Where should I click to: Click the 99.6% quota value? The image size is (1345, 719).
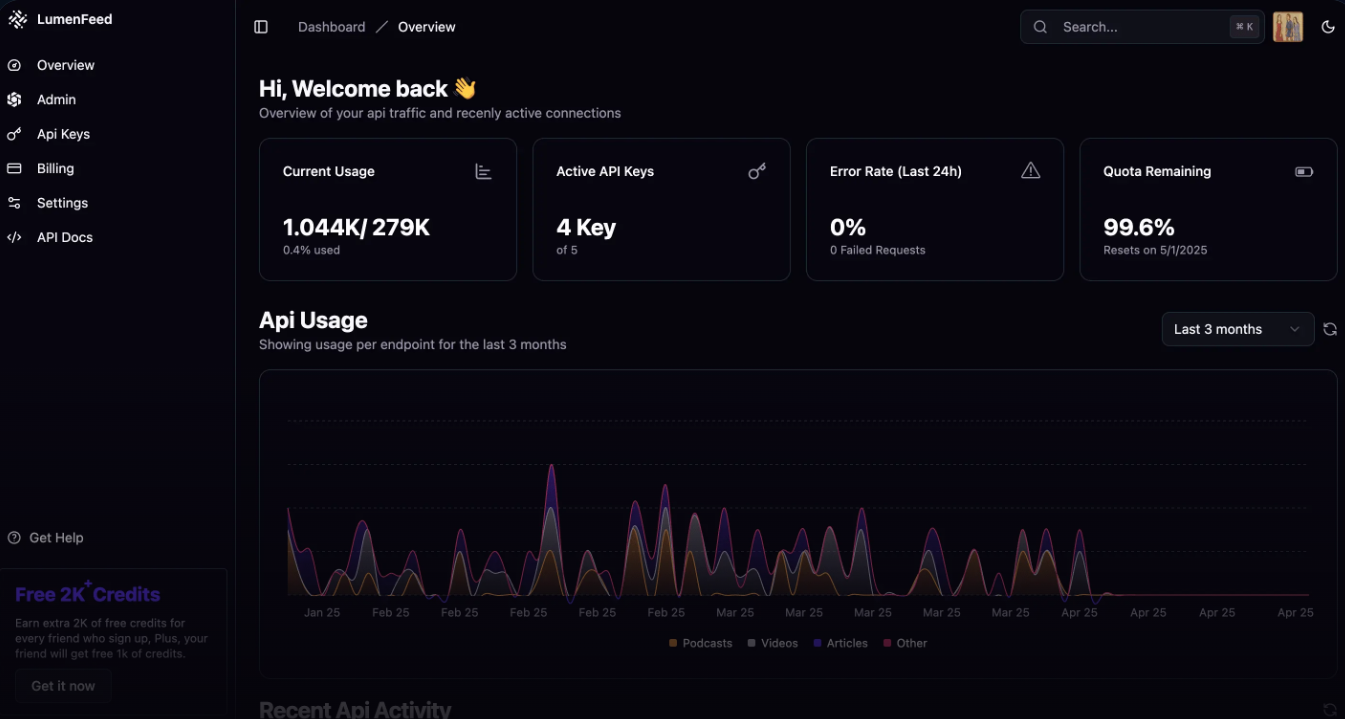pos(1139,228)
